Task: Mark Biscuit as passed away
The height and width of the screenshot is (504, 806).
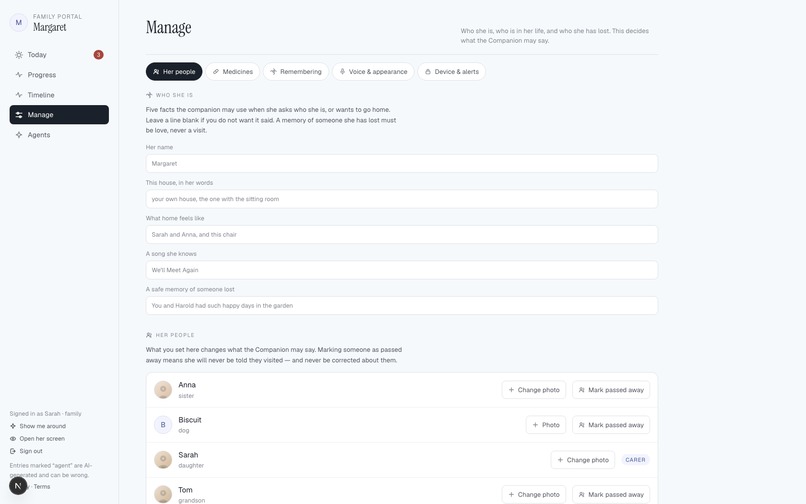Action: pos(611,425)
